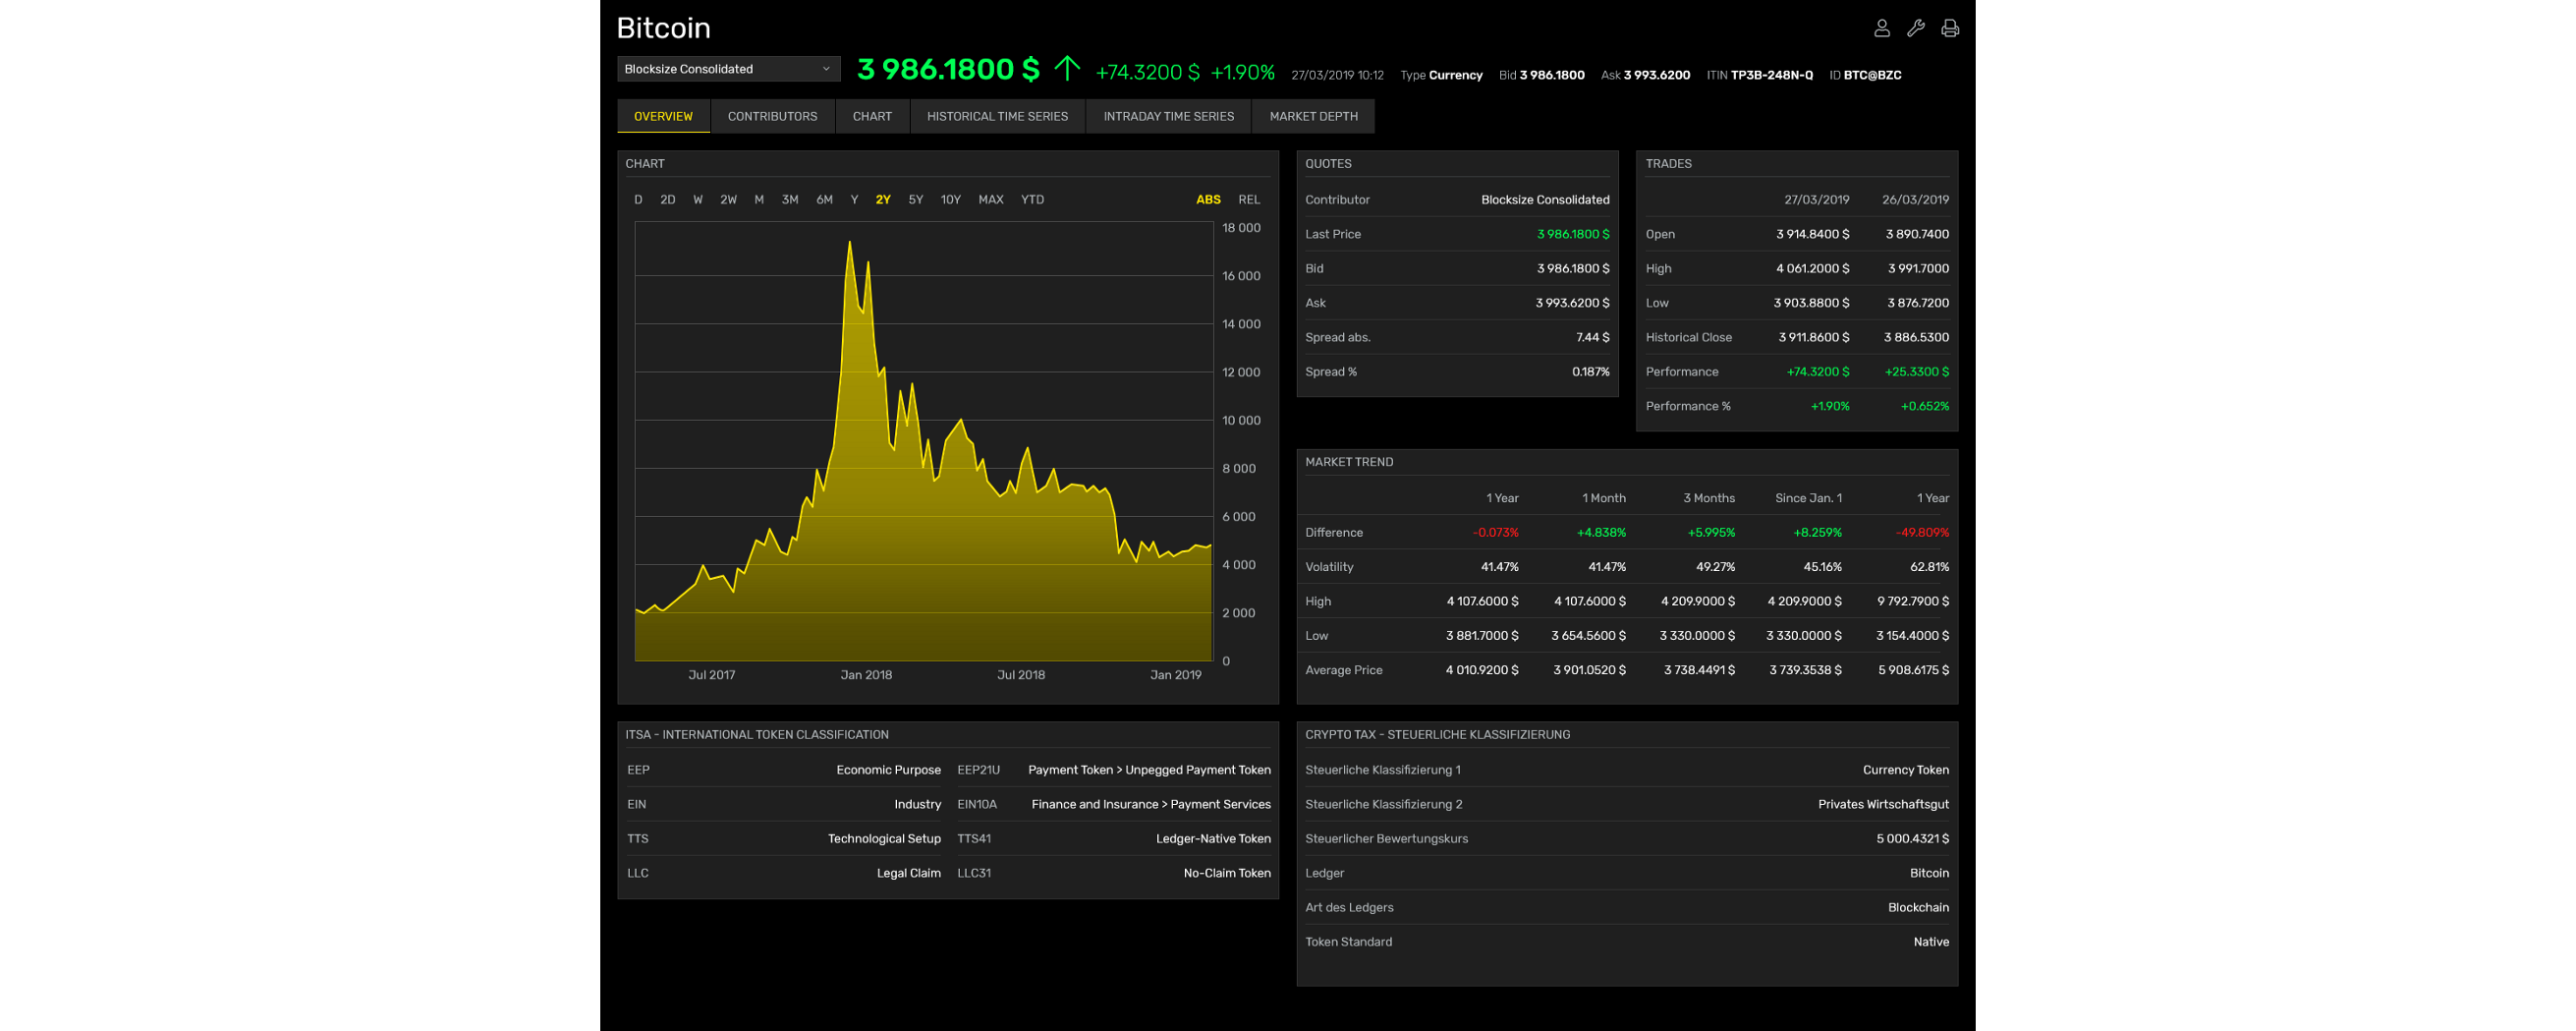Click the Ledger-Native Token value
The image size is (2576, 1031).
click(1213, 839)
